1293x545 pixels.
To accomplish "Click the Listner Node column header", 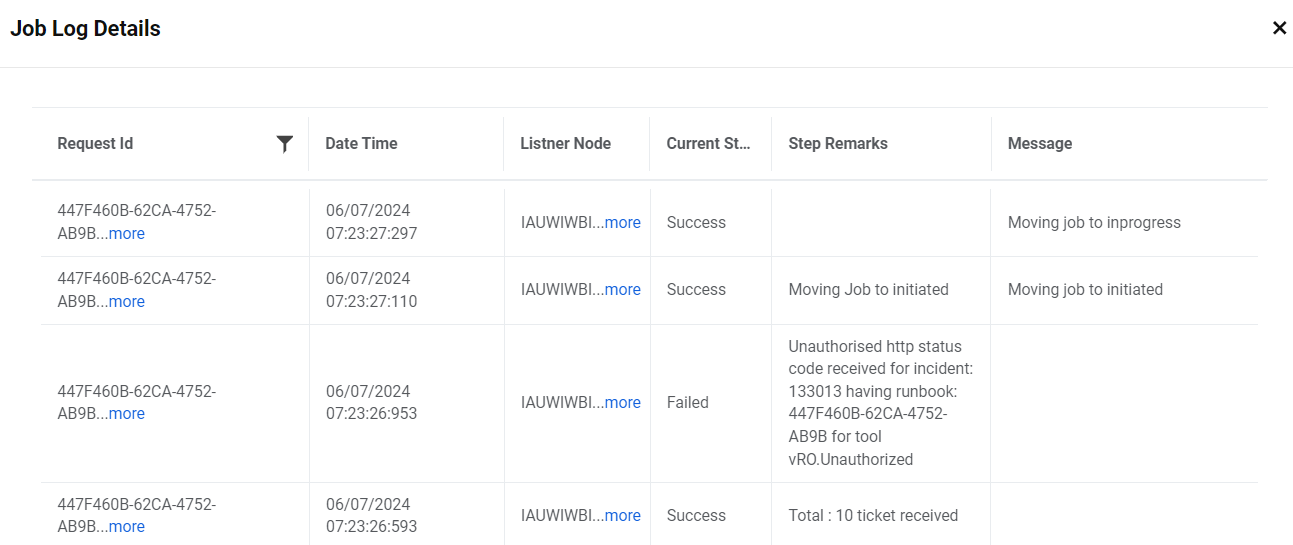I will coord(565,144).
